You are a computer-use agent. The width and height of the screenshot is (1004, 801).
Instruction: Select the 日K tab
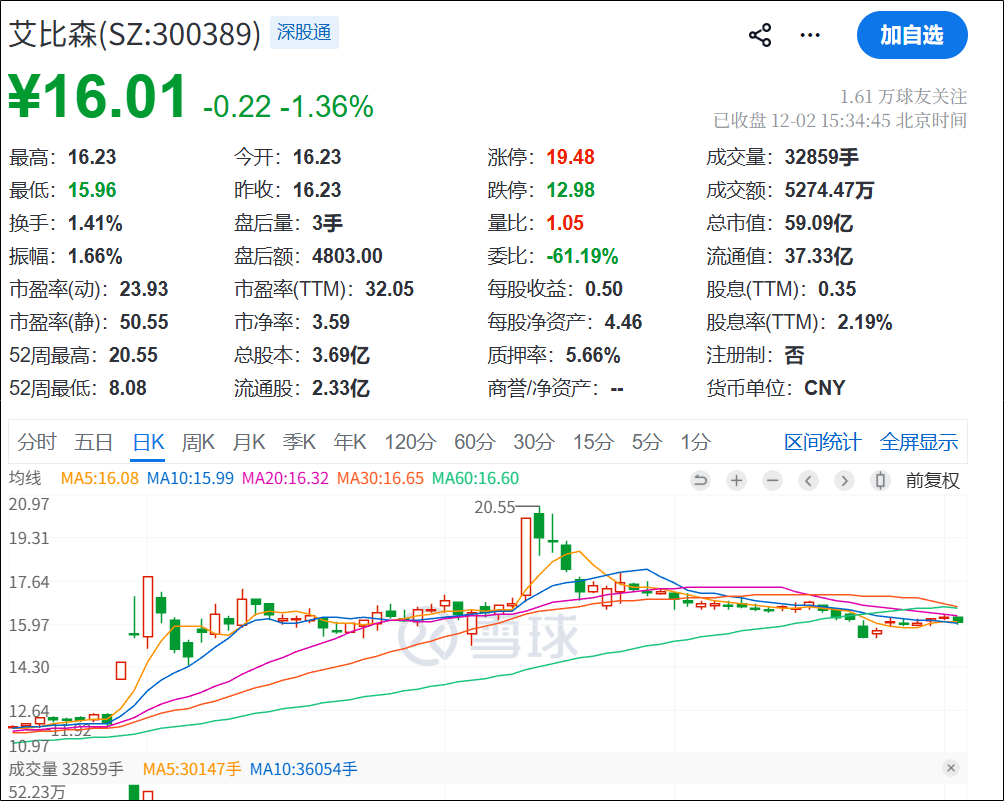149,442
